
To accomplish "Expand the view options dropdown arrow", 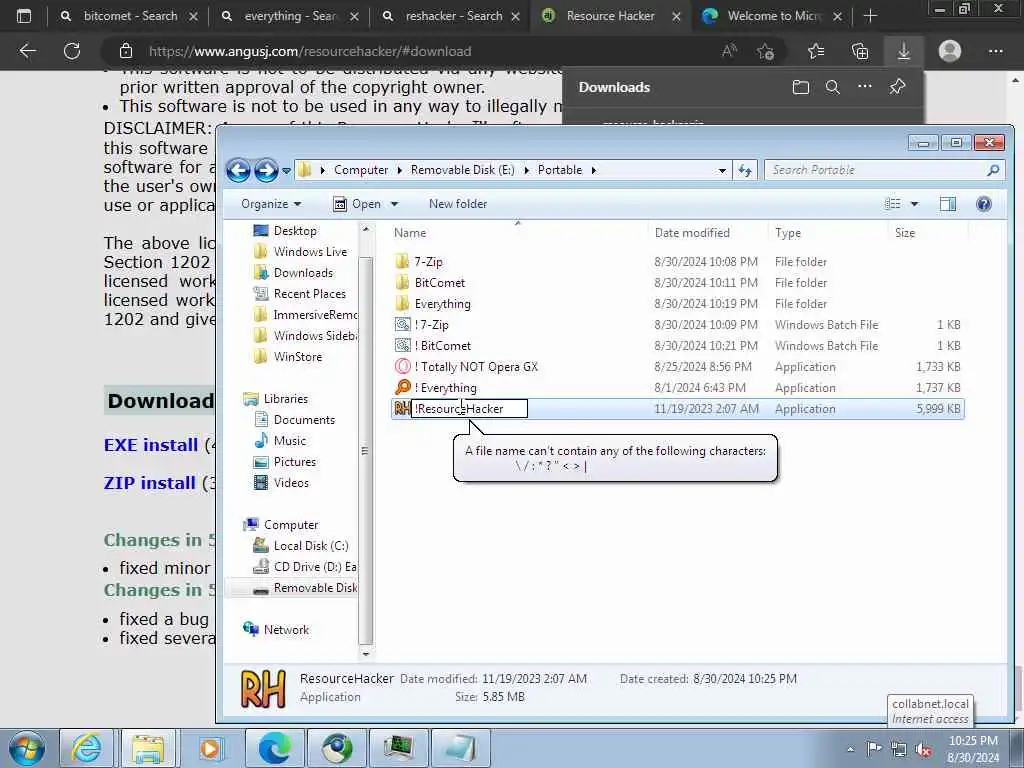I will tap(914, 204).
